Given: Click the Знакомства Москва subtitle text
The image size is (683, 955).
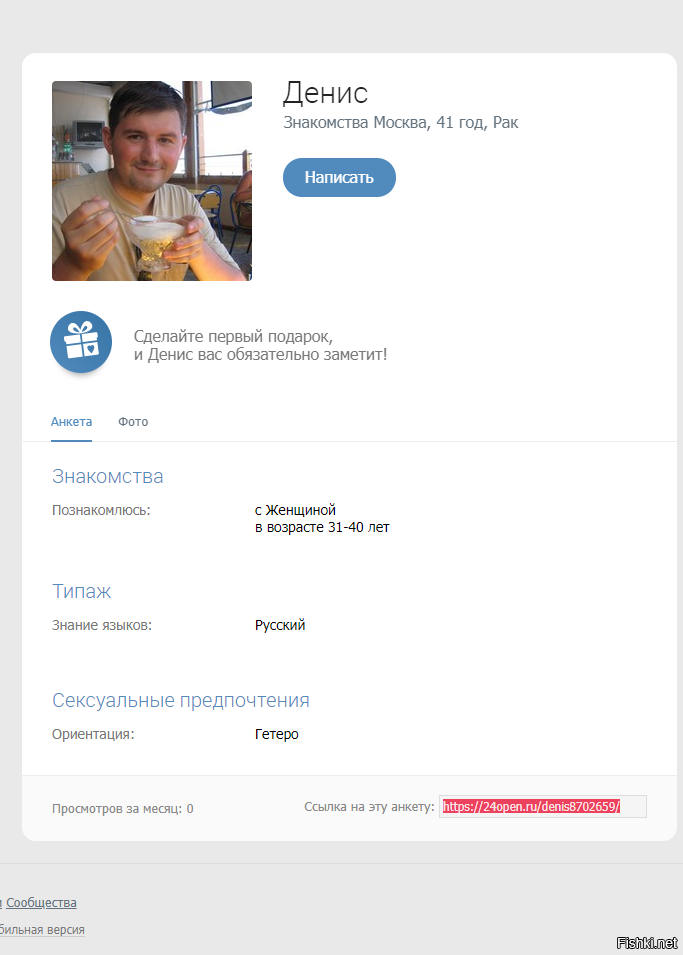Looking at the screenshot, I should (400, 122).
